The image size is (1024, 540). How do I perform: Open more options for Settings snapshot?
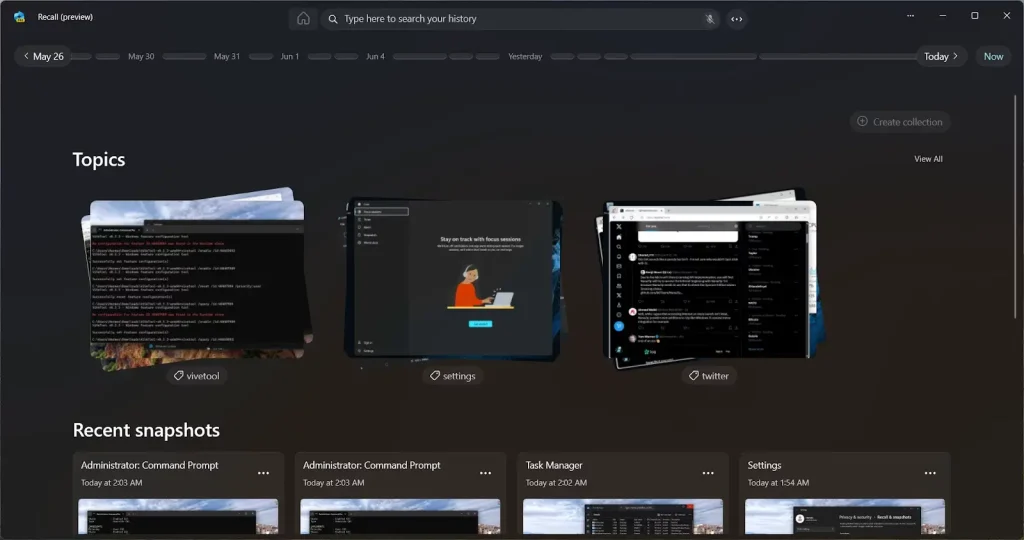(930, 473)
